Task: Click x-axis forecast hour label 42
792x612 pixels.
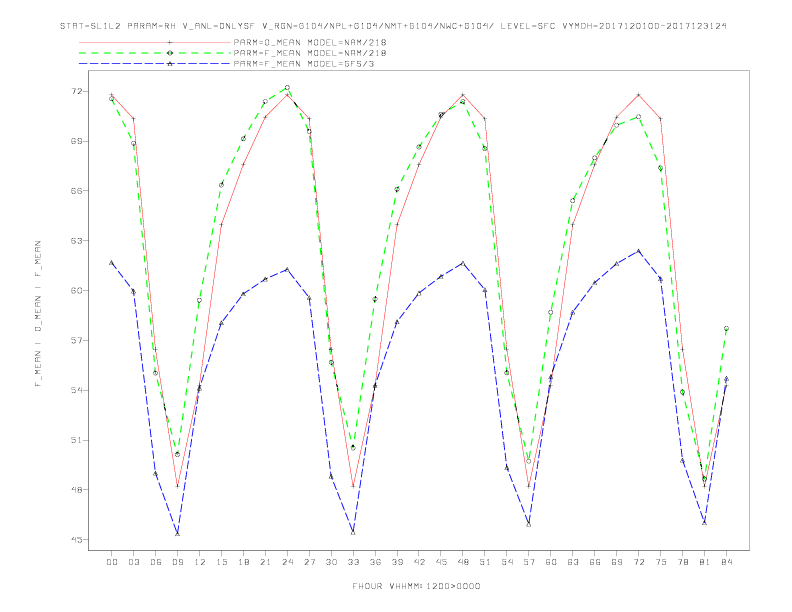Action: [419, 562]
